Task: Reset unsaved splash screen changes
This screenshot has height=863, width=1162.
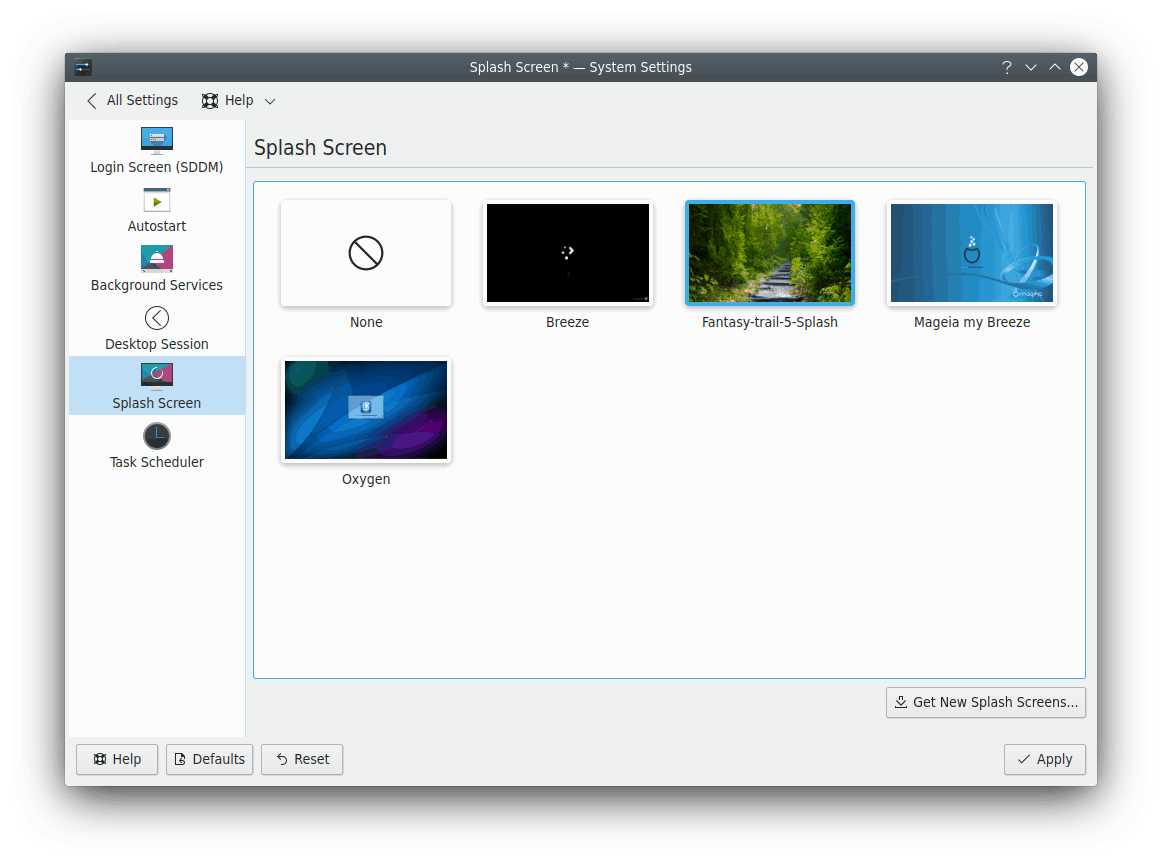Action: [301, 759]
